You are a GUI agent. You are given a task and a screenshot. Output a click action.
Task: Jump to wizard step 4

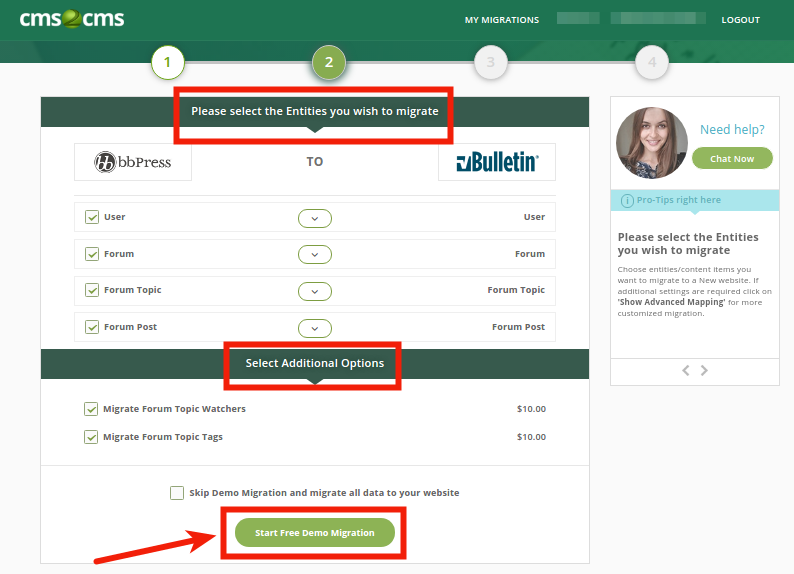652,62
